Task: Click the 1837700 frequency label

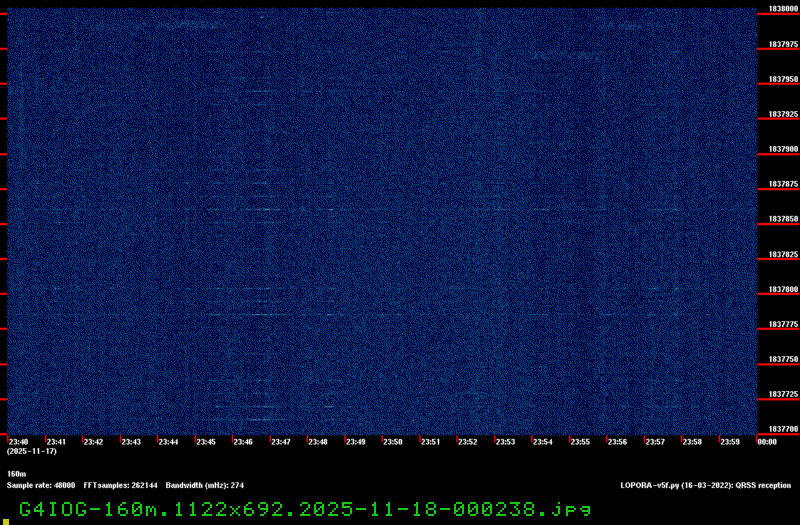Action: pyautogui.click(x=782, y=429)
